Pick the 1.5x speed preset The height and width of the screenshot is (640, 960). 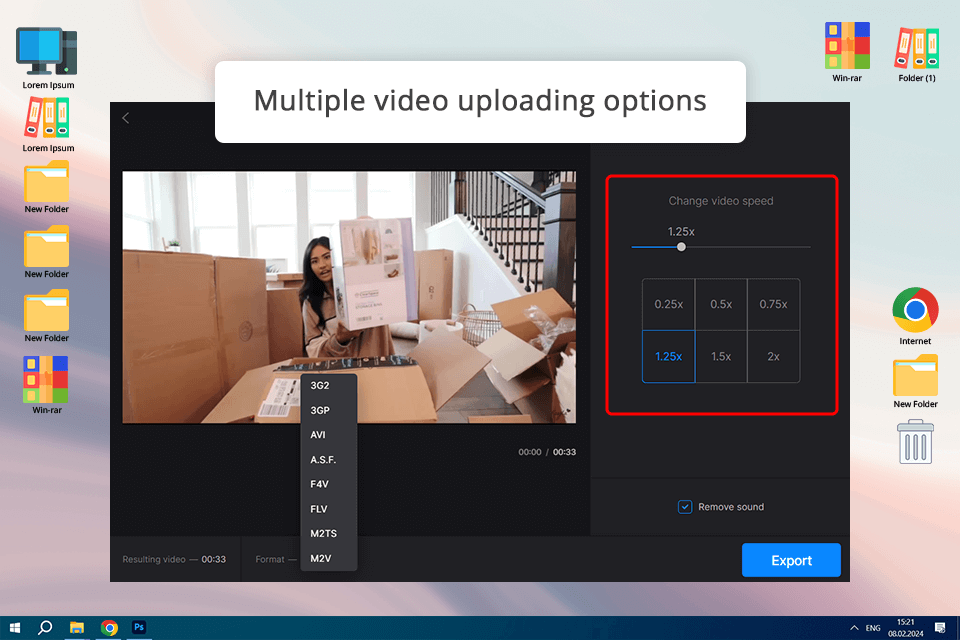[x=721, y=356]
